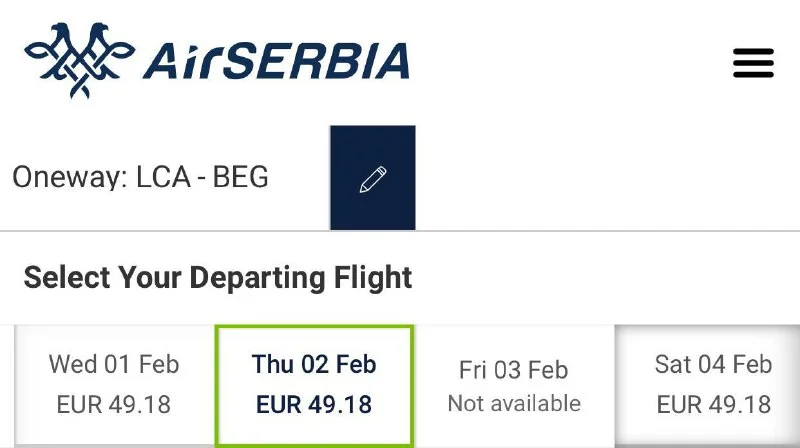
Task: Open the hamburger menu
Action: (753, 63)
